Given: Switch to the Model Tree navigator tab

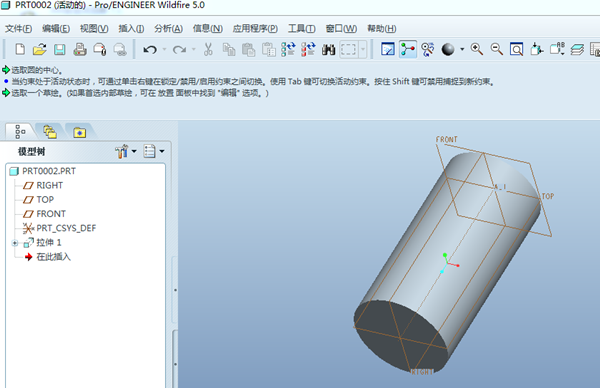Looking at the screenshot, I should pos(20,132).
